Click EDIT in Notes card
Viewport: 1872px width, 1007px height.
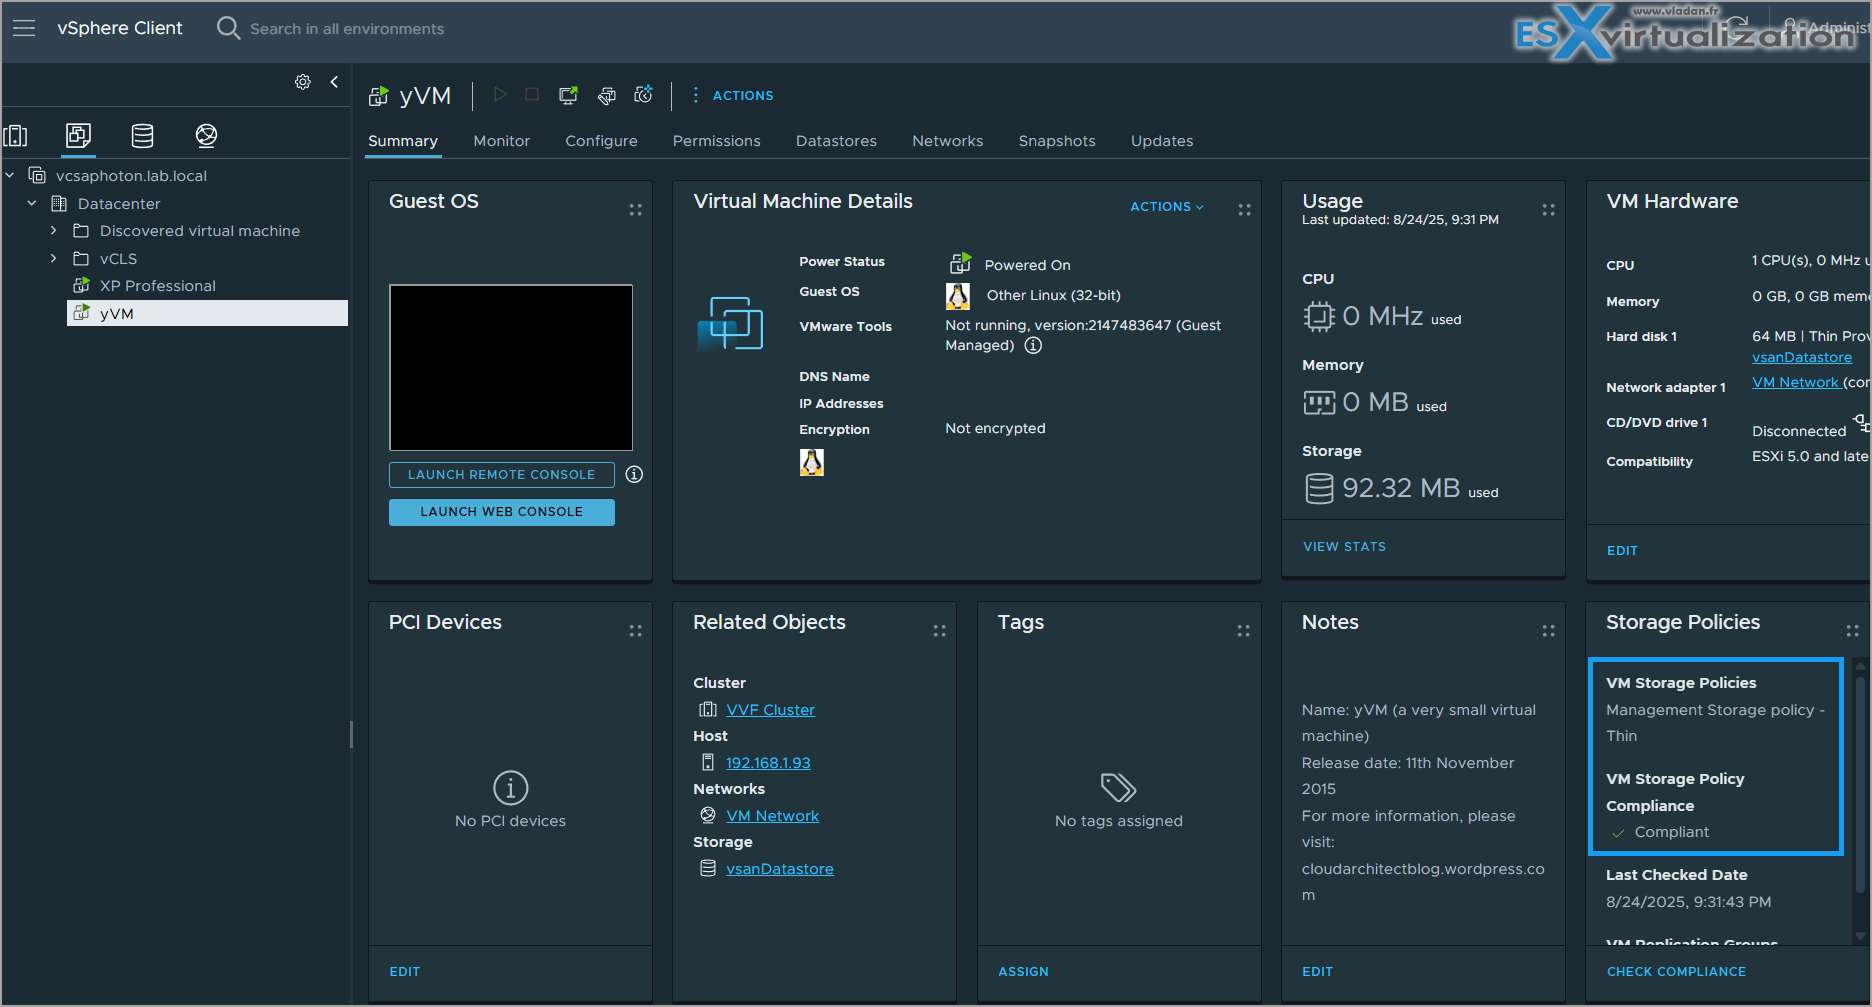pos(1317,972)
